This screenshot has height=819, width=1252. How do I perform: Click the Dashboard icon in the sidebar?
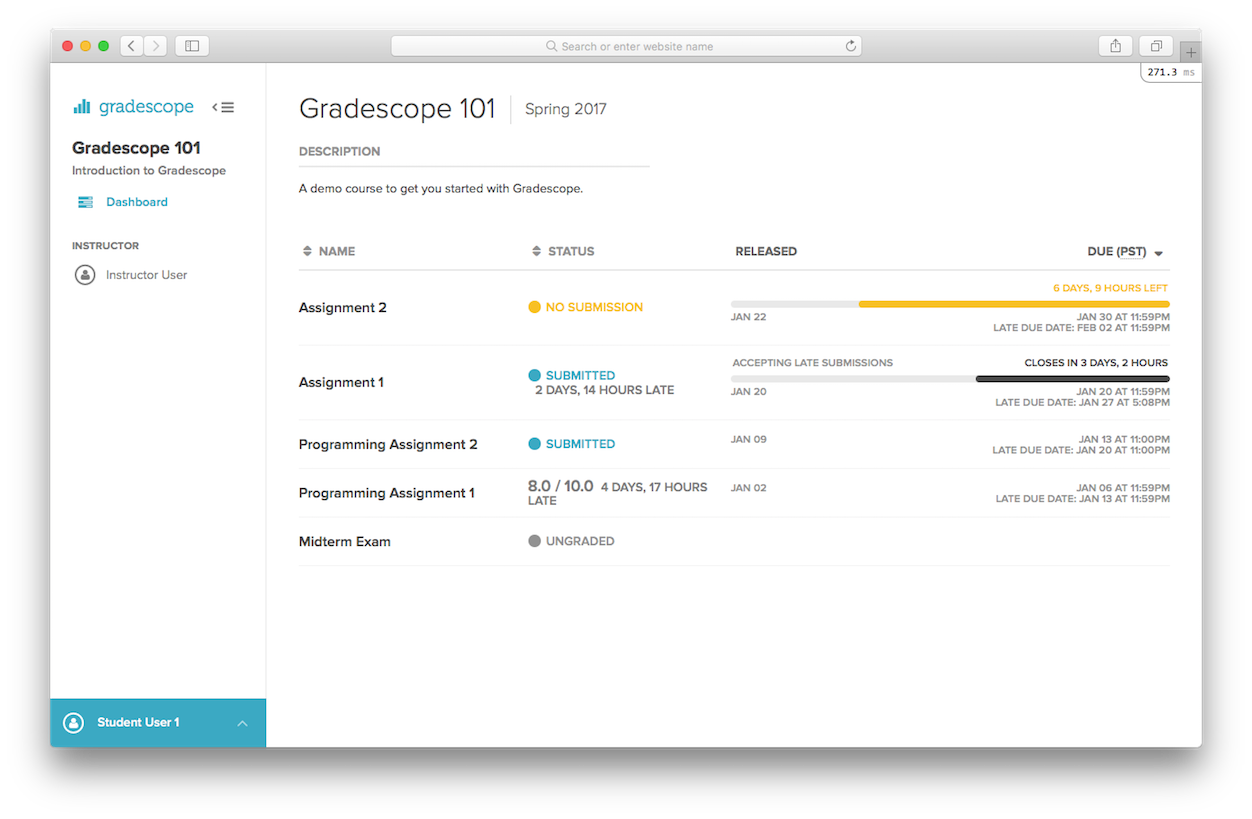[x=85, y=202]
